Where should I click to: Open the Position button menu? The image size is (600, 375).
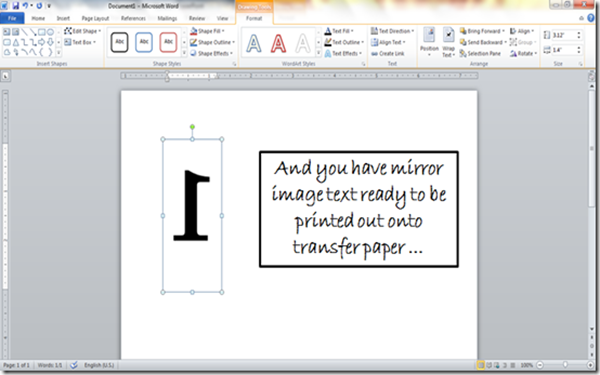coord(429,42)
